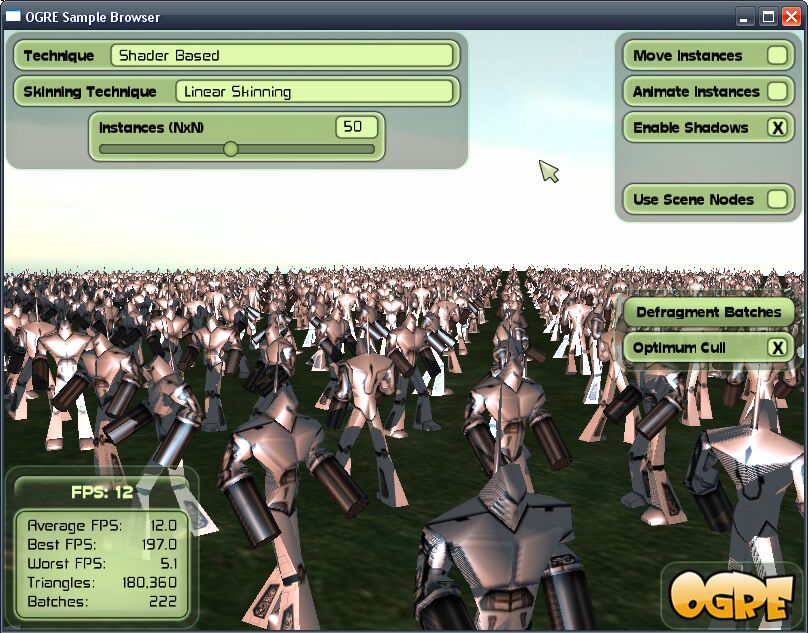Click the instances value field showing 50
The width and height of the screenshot is (808, 633).
pyautogui.click(x=357, y=127)
